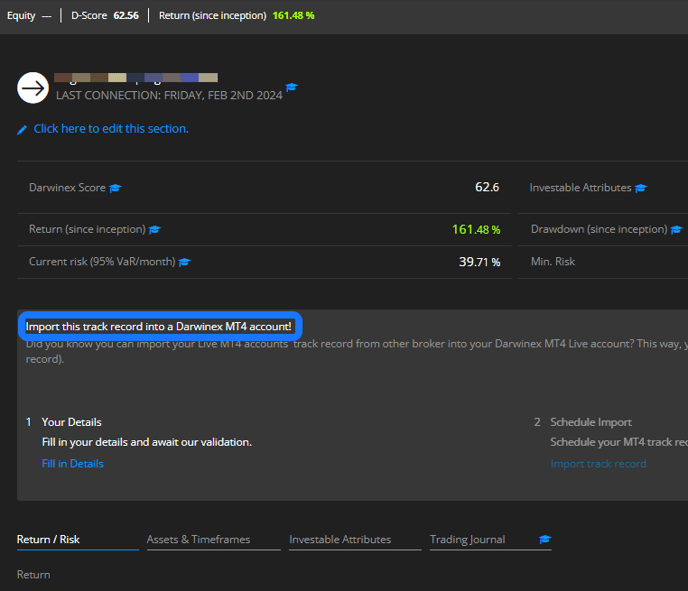Screen dimensions: 688x591
Task: Click the D-Score 62.56 value in top bar
Action: tap(126, 15)
